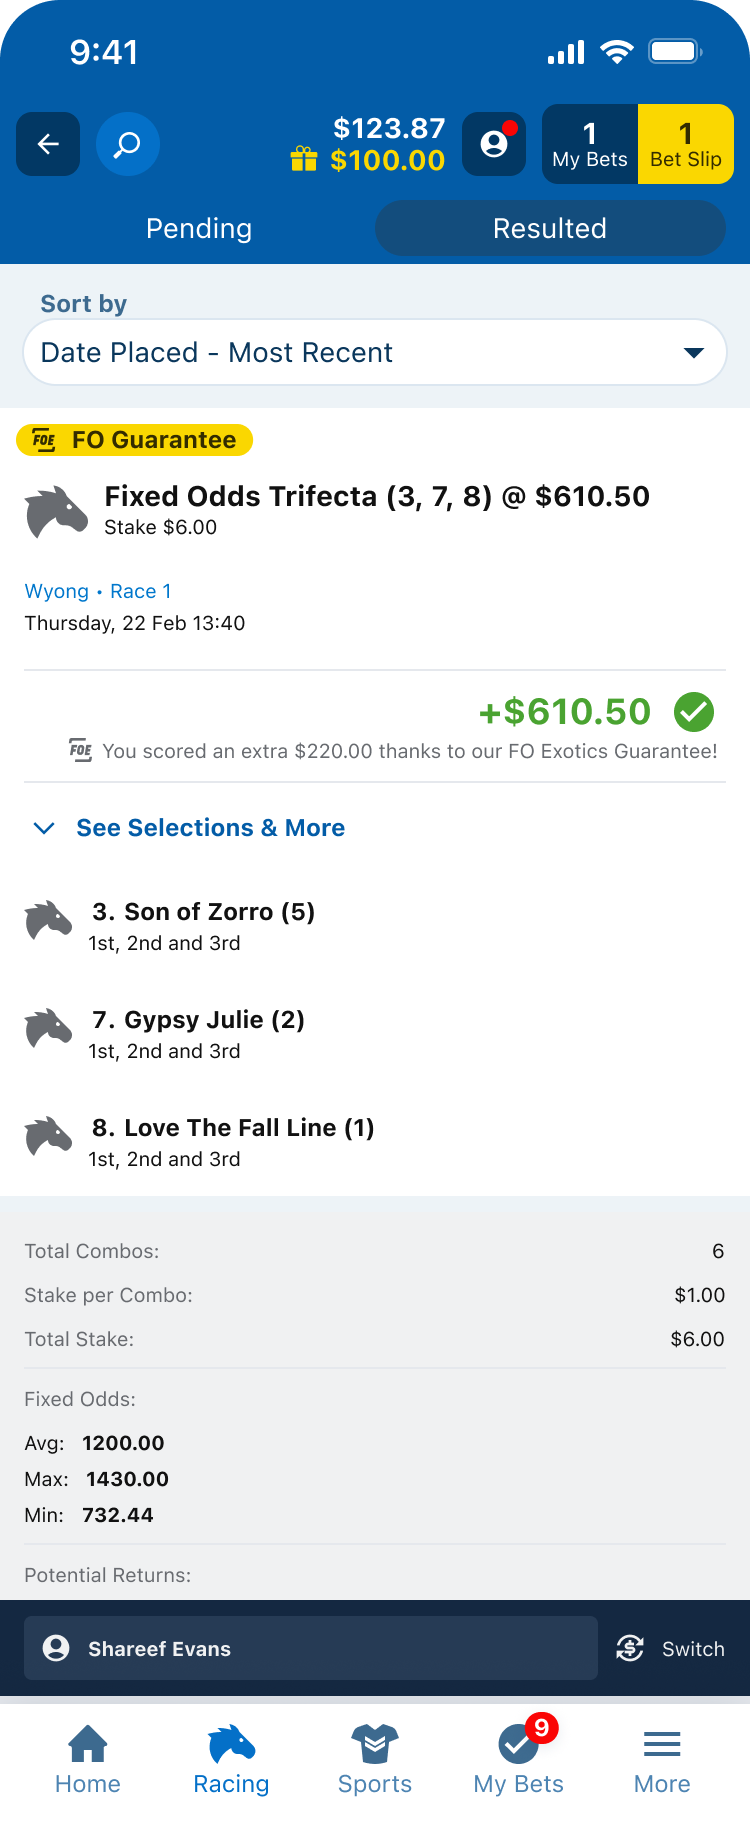The height and width of the screenshot is (1848, 750).
Task: Follow the Wyong Race 1 link
Action: click(98, 591)
